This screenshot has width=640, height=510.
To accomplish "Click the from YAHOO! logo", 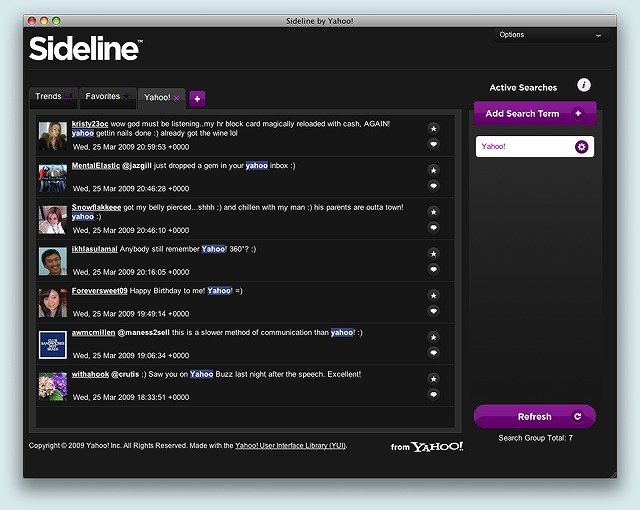I will point(427,447).
